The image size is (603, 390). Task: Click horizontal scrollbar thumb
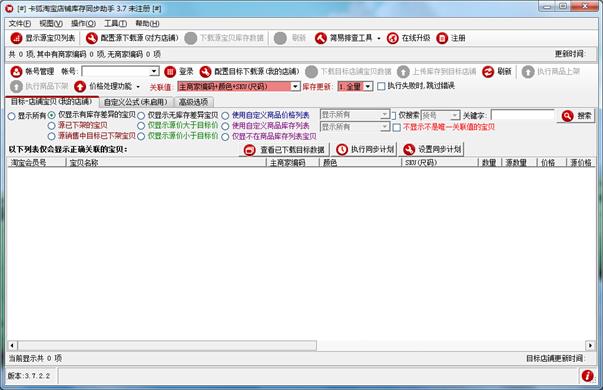167,345
